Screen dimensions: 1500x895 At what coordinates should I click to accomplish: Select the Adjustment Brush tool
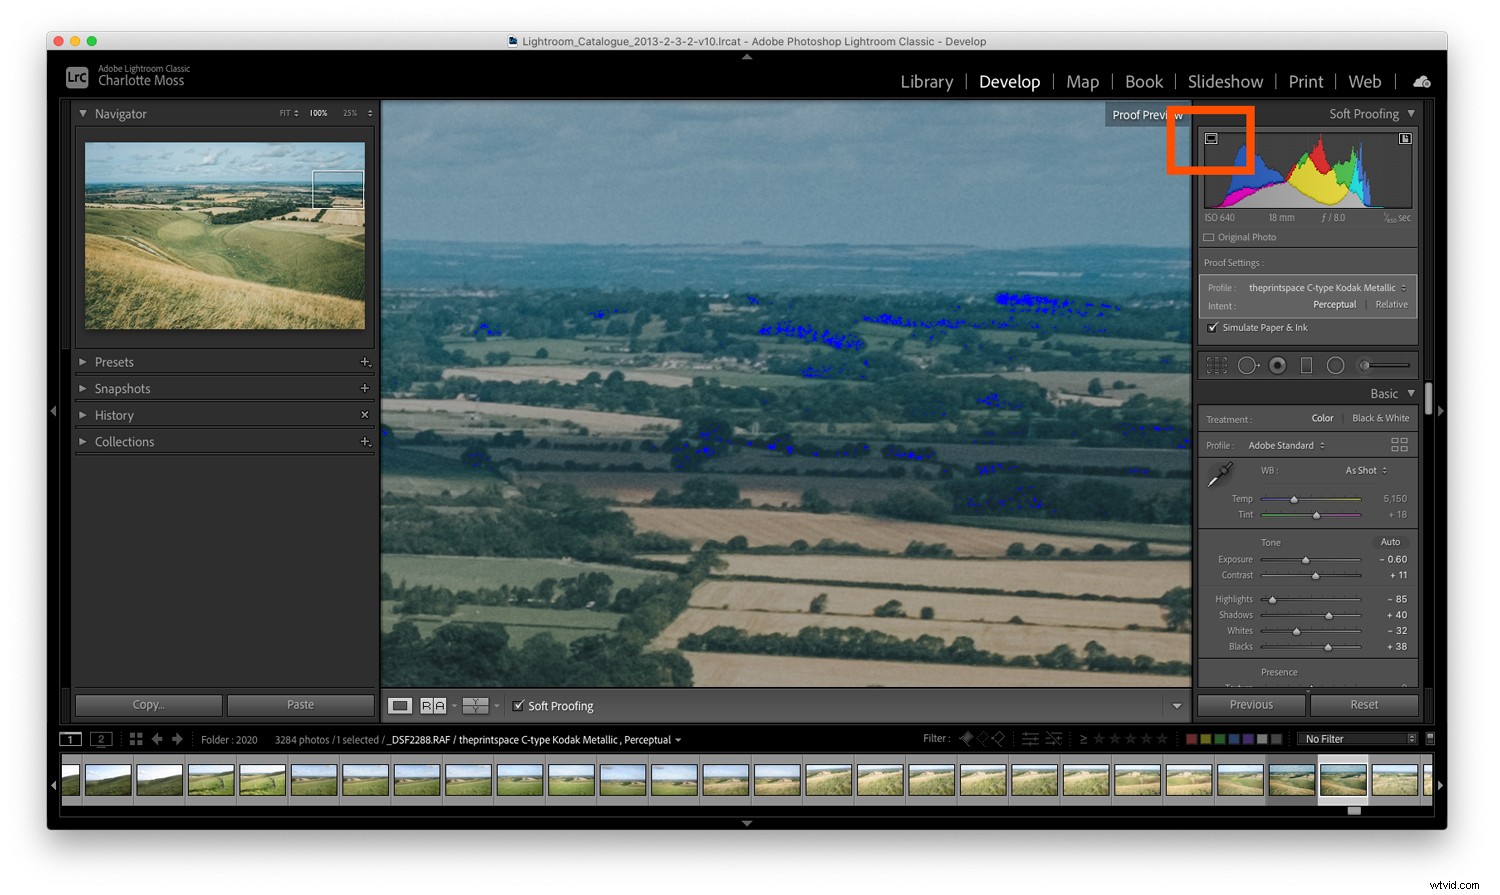1365,365
